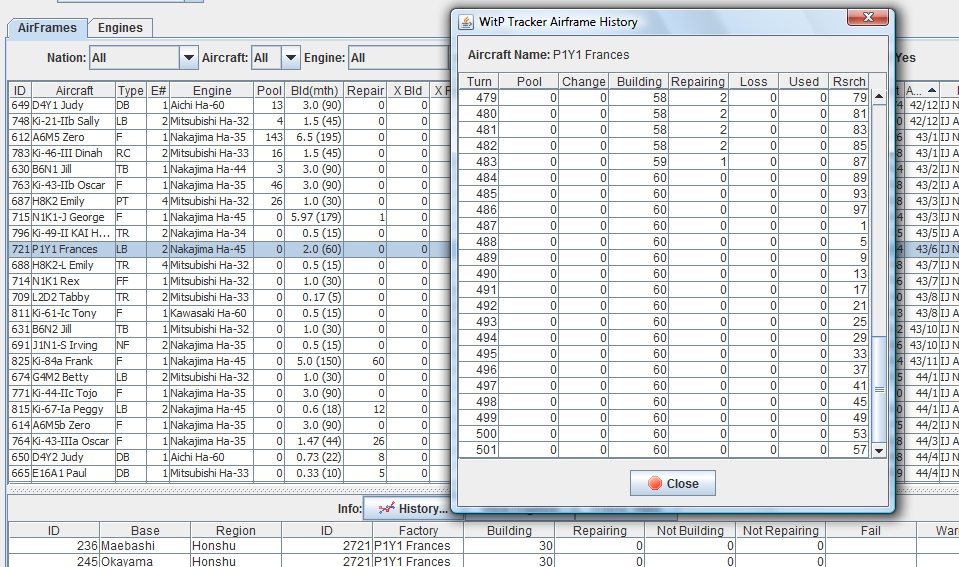Sort factories by the Factory column header
This screenshot has width=959, height=567.
pyautogui.click(x=418, y=530)
